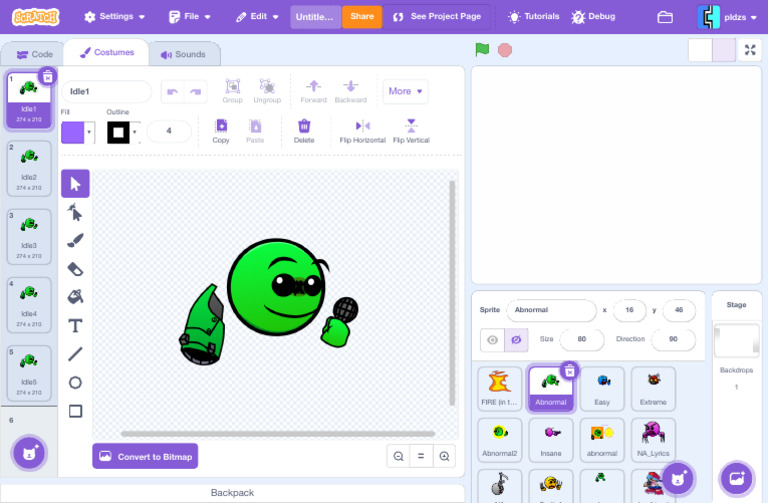This screenshot has height=503, width=768.
Task: Reset canvas zoom with equals button
Action: point(421,456)
